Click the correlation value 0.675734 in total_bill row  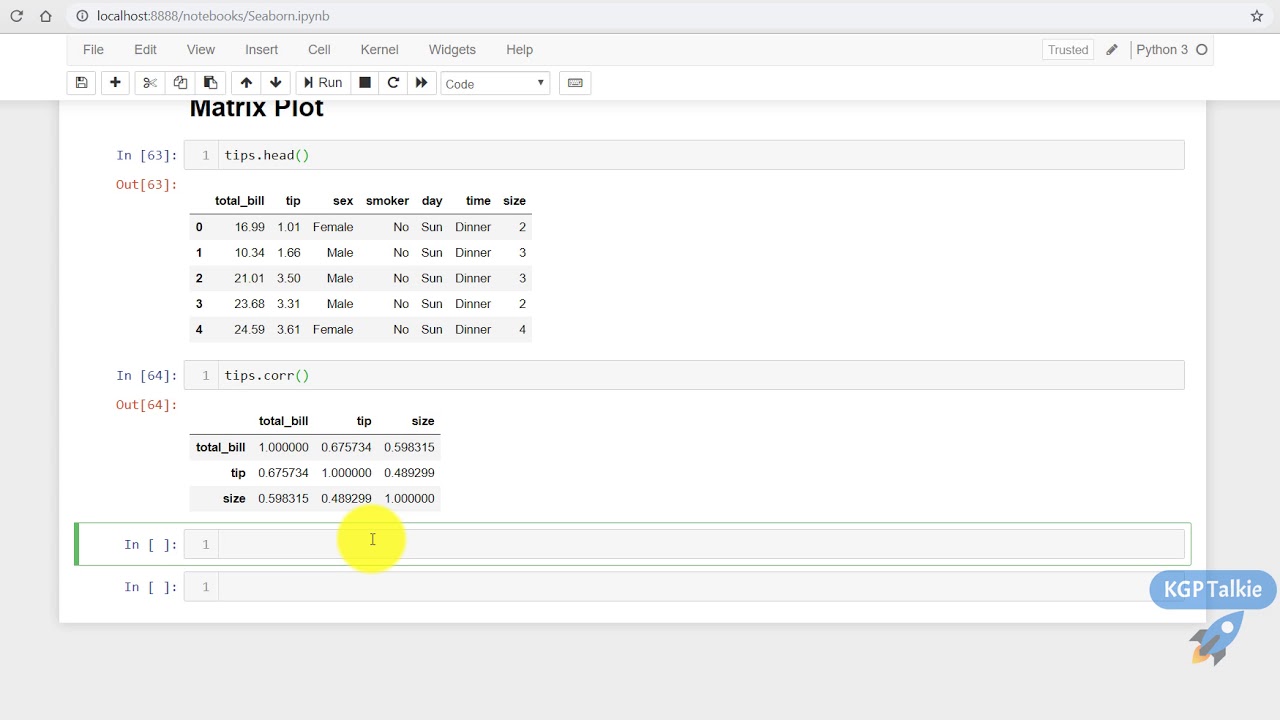coord(346,447)
